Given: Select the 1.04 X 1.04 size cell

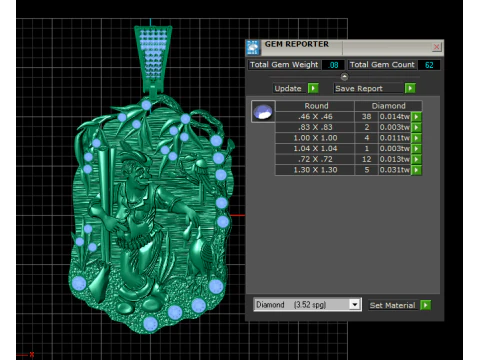Looking at the screenshot, I should pyautogui.click(x=315, y=149).
